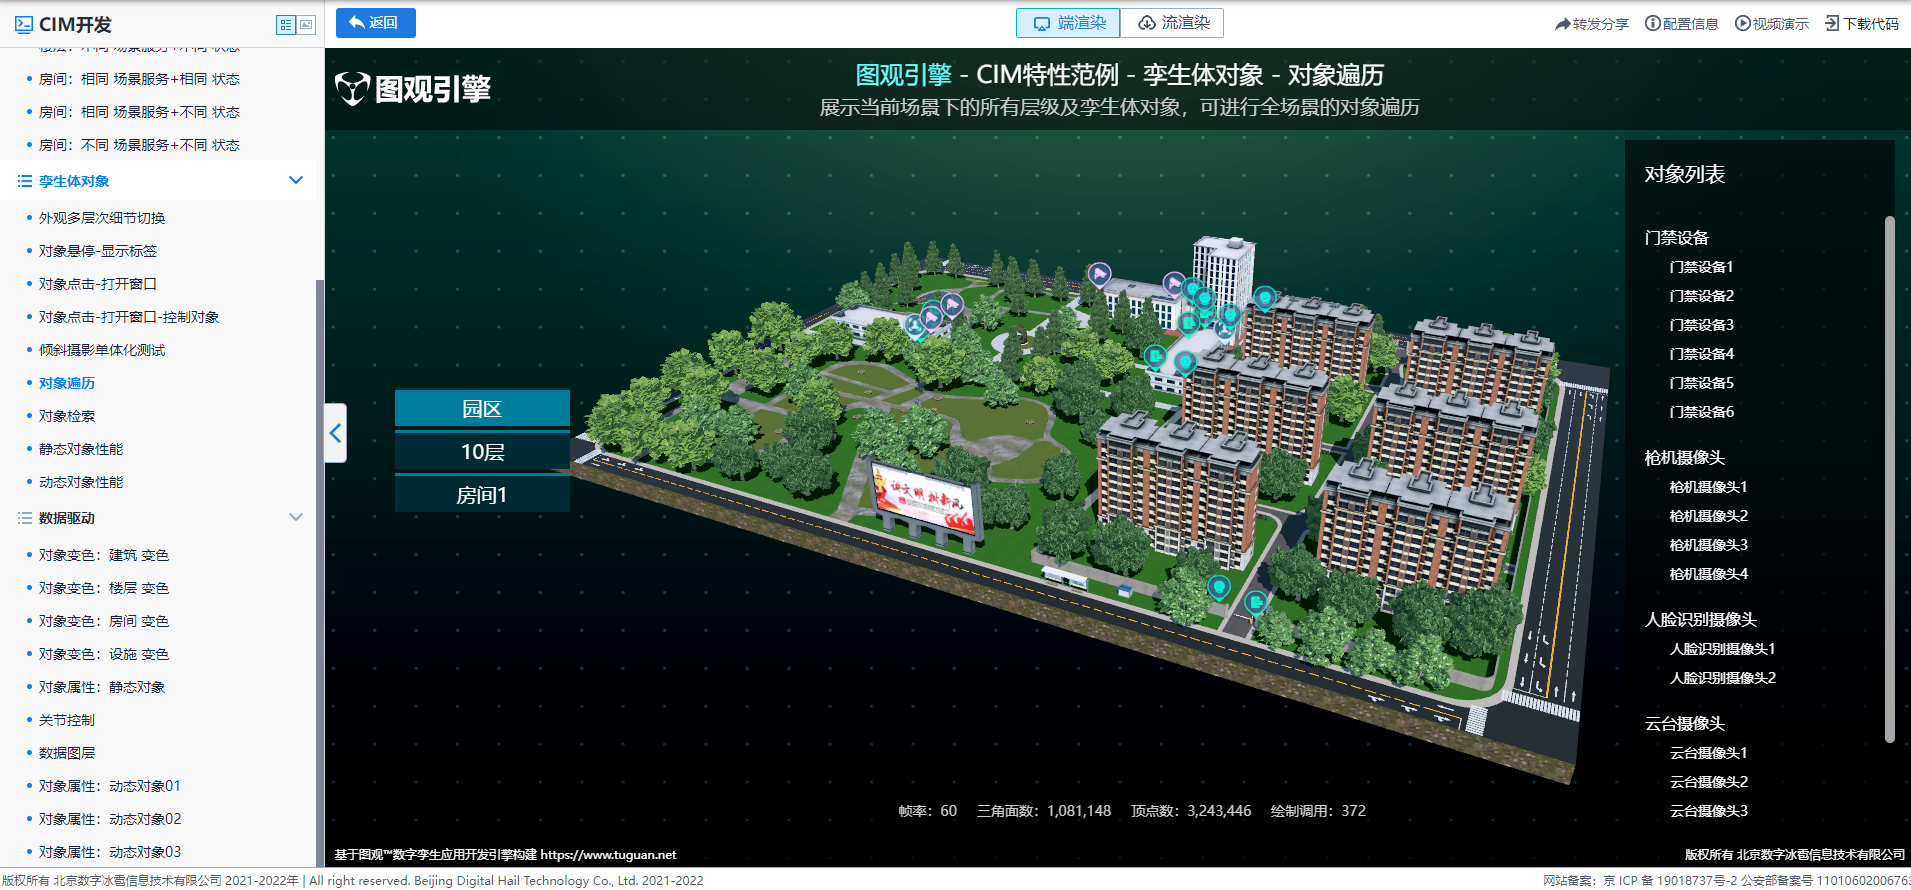Select 门禁设备6 in object list
Screen dimensions: 1911x890
[x=1701, y=412]
